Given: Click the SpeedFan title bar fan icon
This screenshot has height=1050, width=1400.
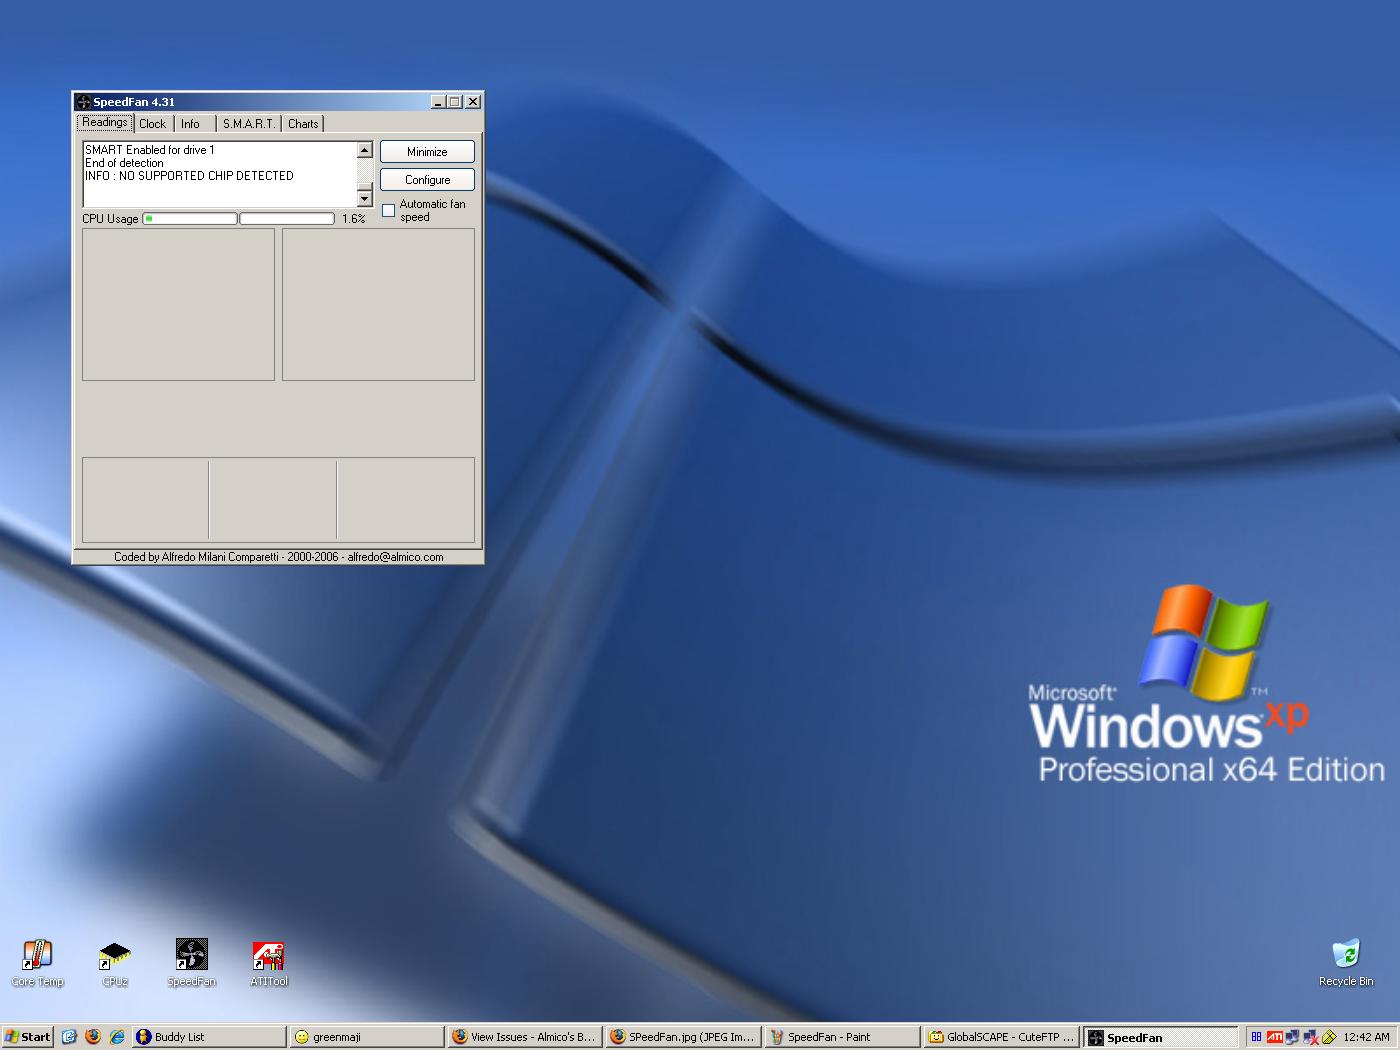Looking at the screenshot, I should click(84, 102).
